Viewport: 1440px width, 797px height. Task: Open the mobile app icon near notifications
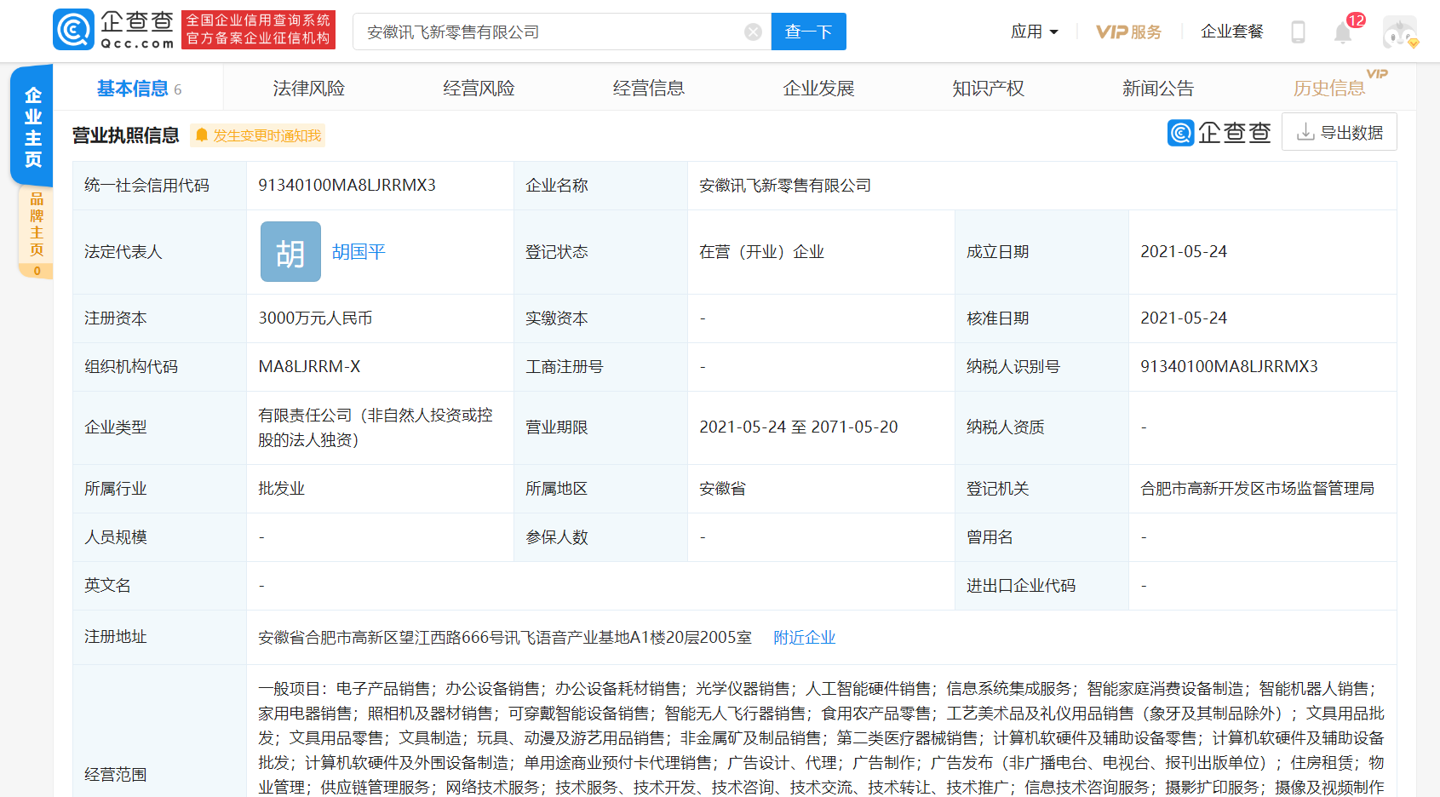(1297, 30)
